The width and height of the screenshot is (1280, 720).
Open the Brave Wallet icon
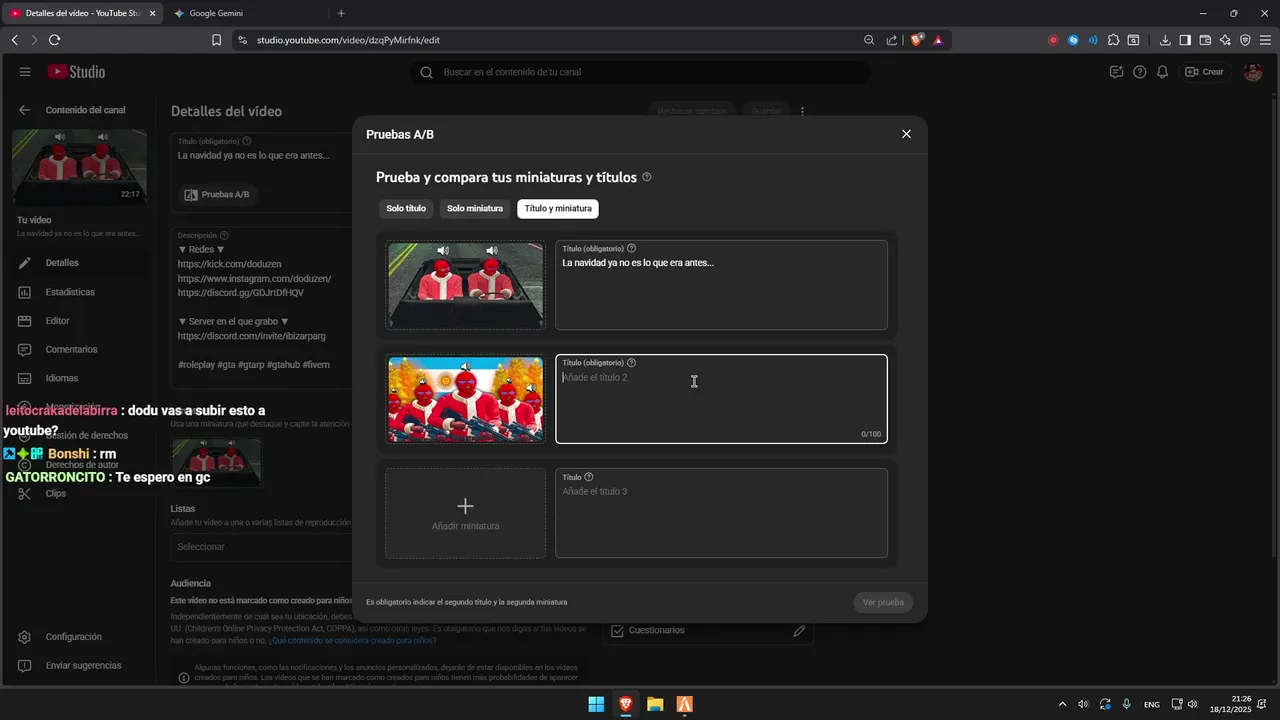pyautogui.click(x=1205, y=40)
